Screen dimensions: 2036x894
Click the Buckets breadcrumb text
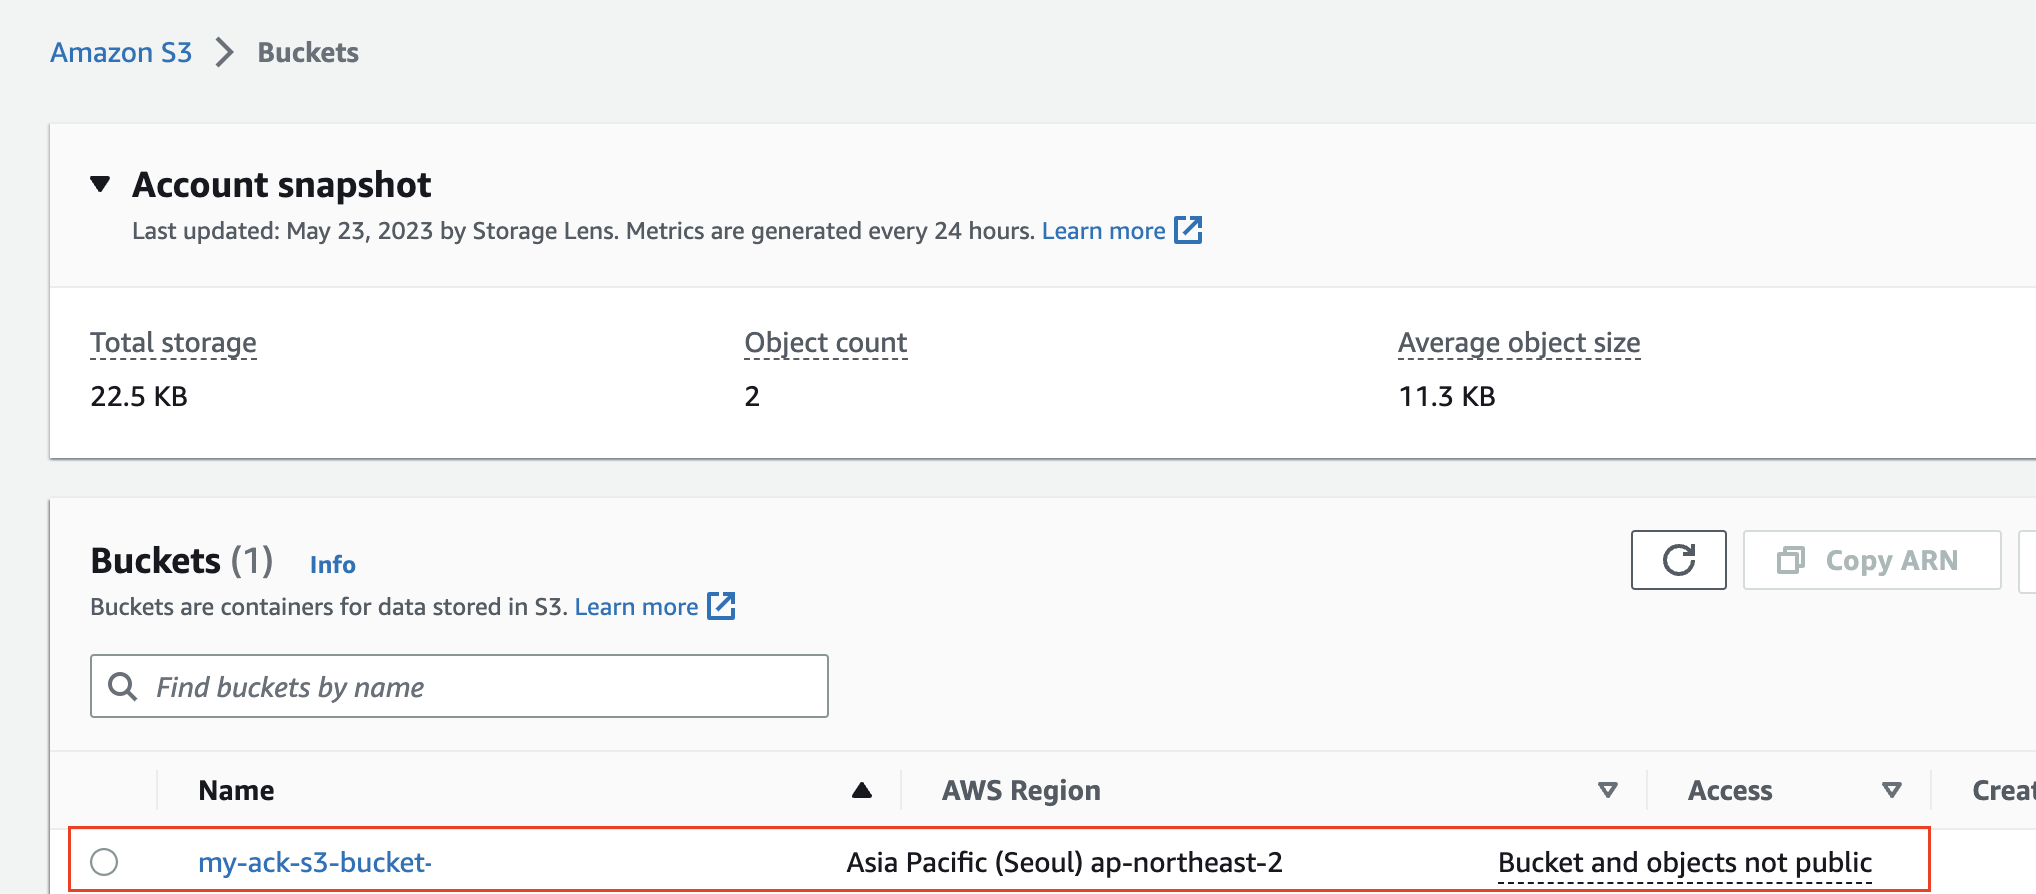coord(308,52)
